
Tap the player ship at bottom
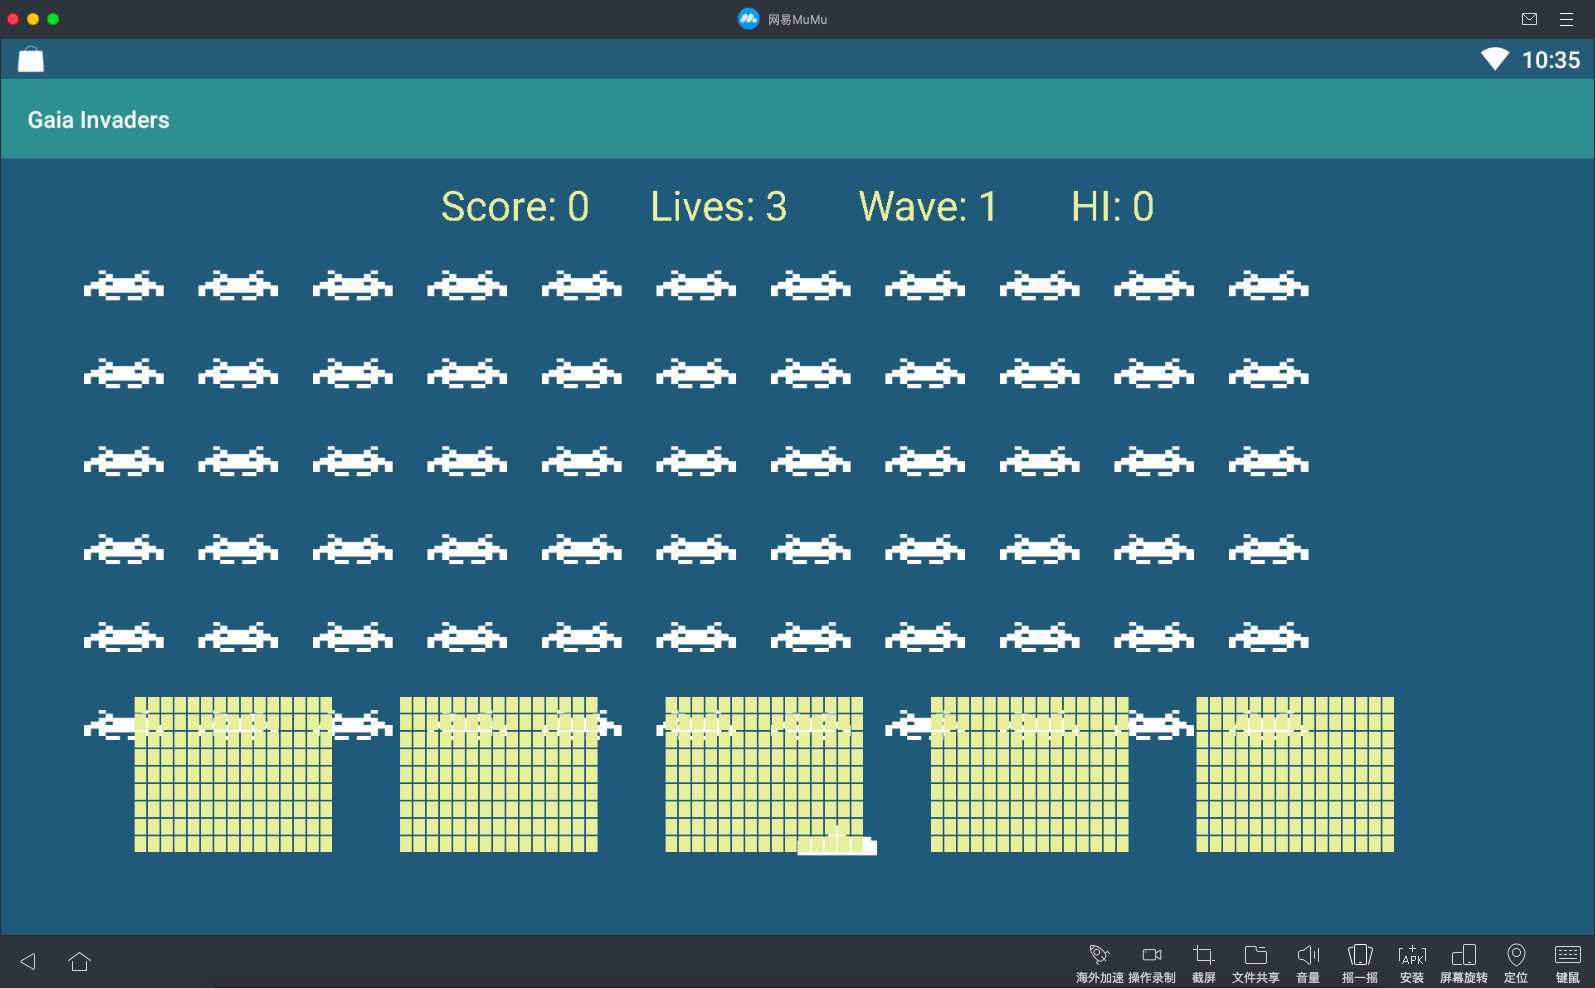coord(837,841)
